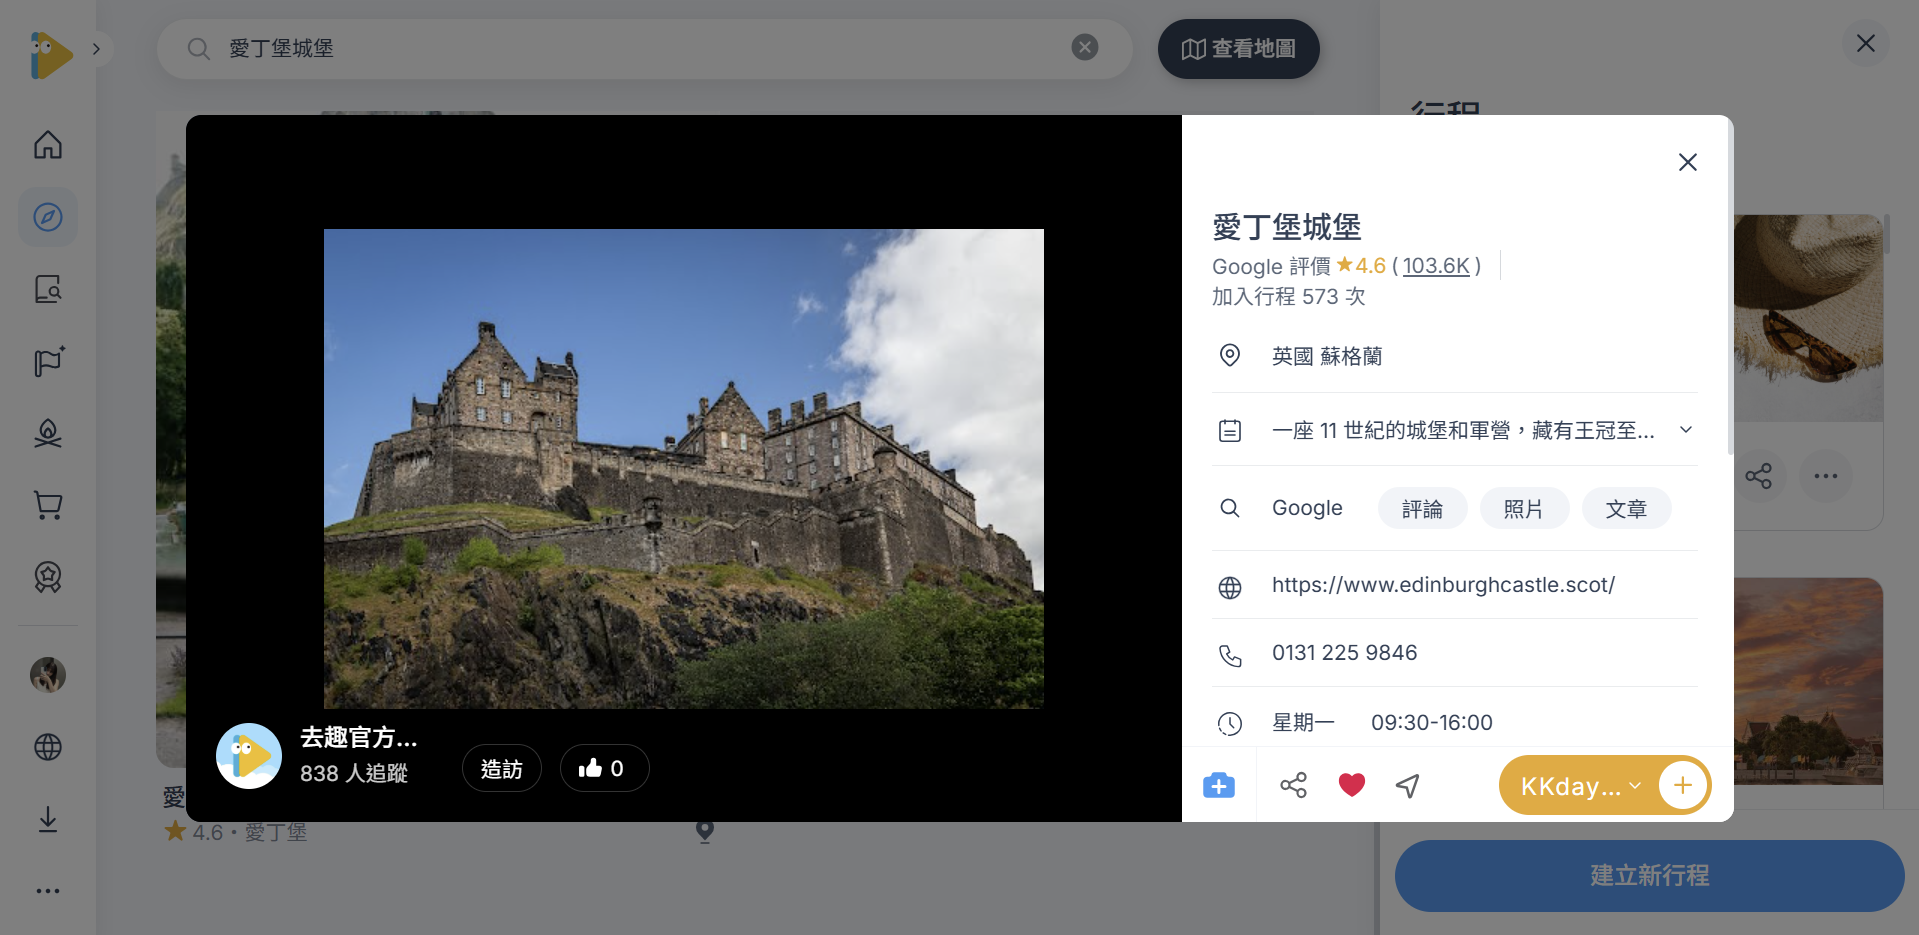The image size is (1919, 935).
Task: Click the phone number 0131 225 9846
Action: (1344, 653)
